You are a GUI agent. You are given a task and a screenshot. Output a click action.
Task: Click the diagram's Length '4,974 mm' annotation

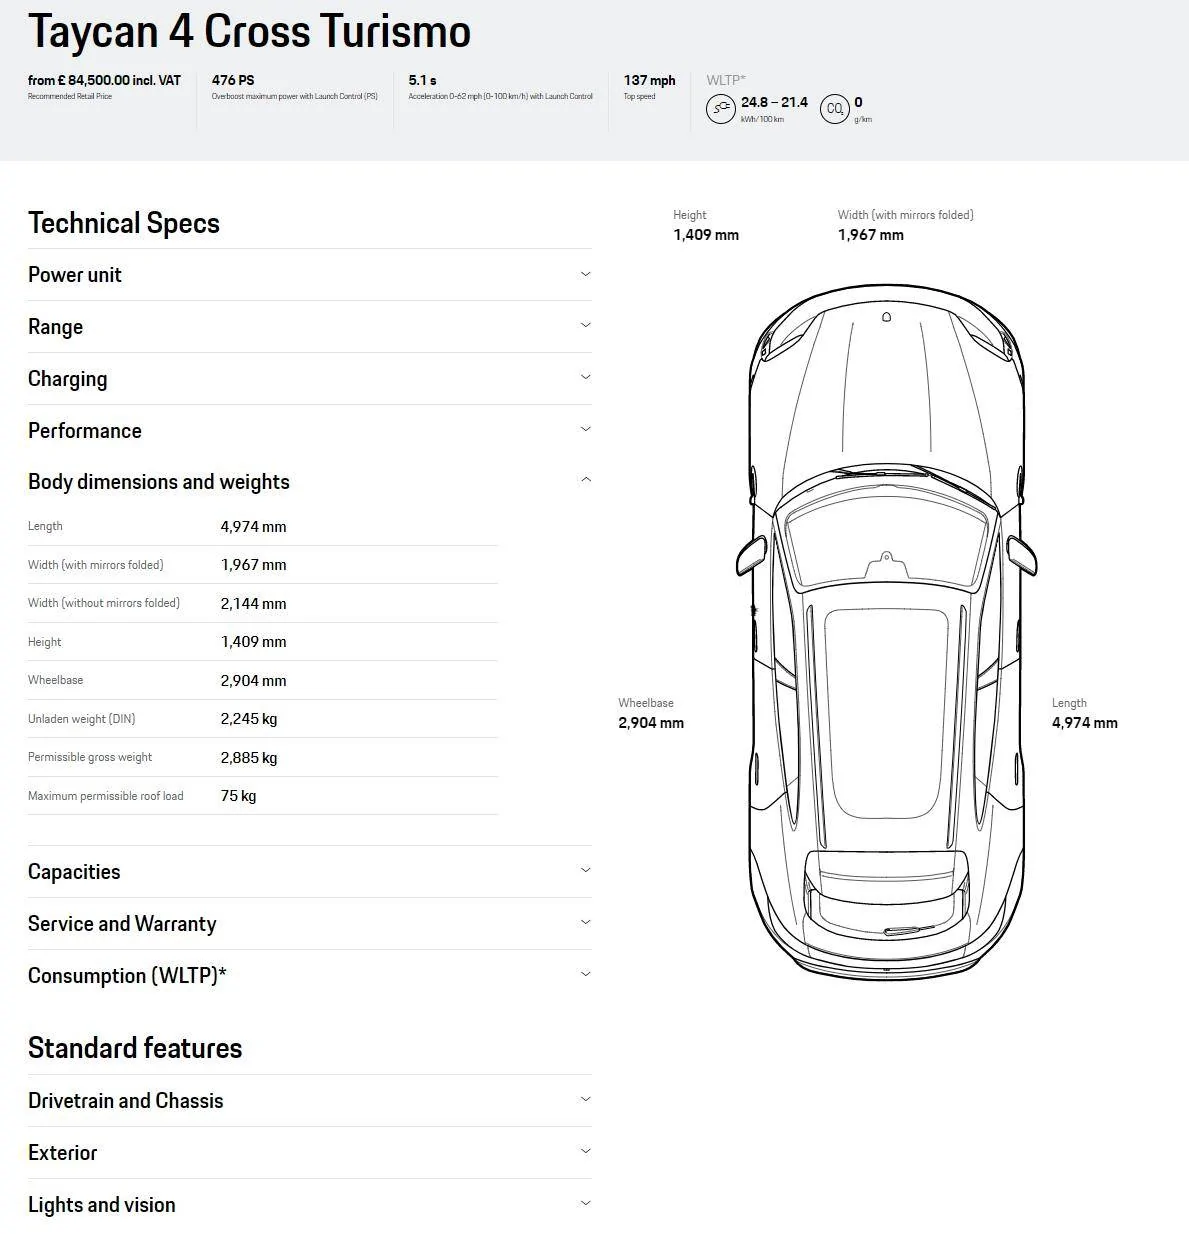[1085, 723]
